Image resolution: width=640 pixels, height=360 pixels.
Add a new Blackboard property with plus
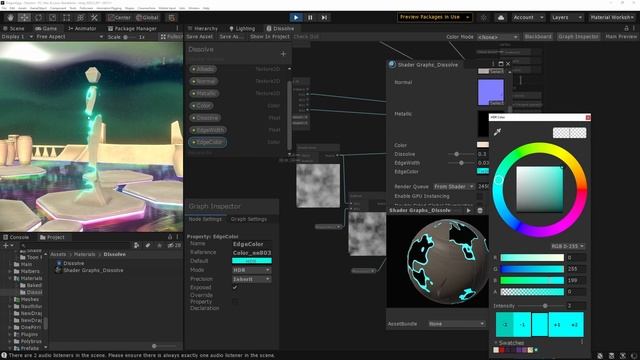(283, 53)
